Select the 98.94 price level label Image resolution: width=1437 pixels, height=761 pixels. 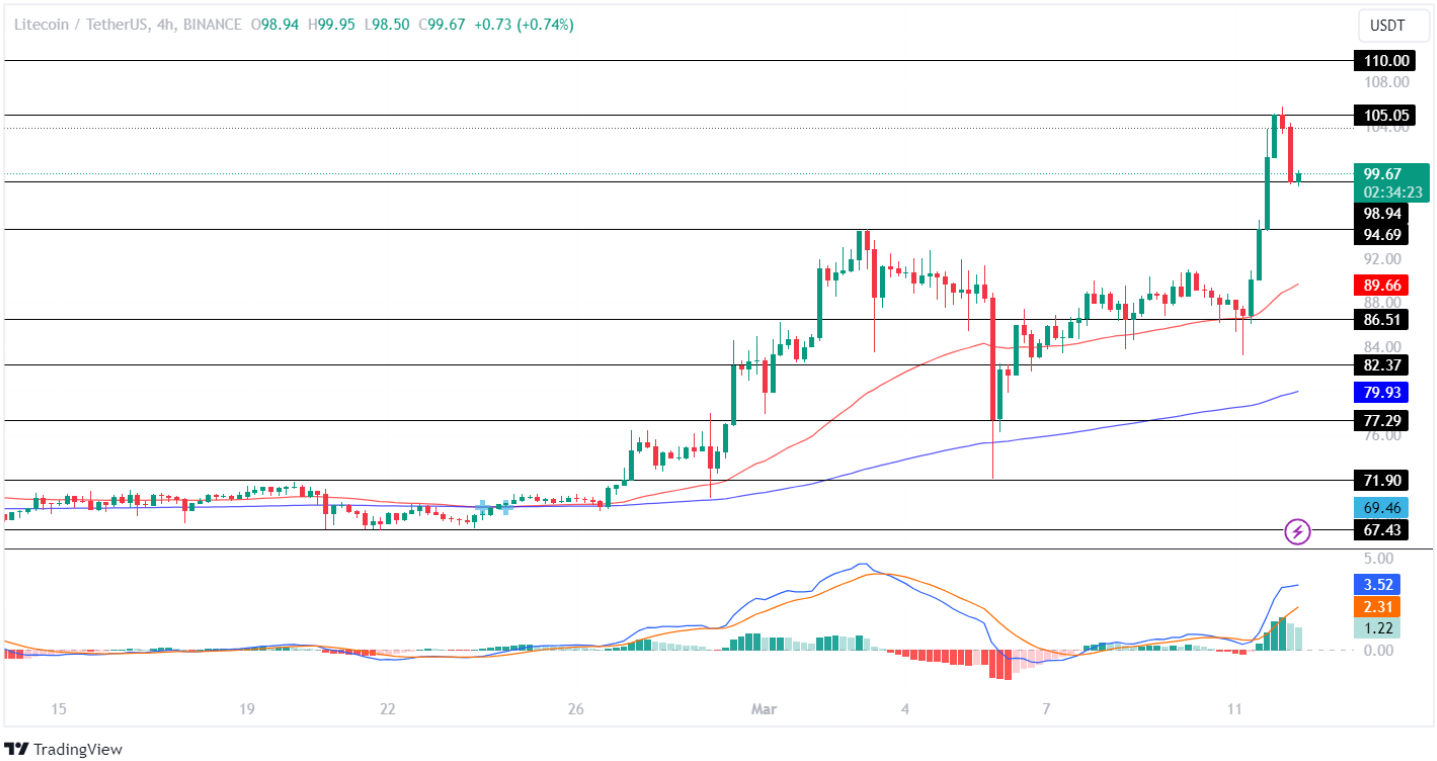(1380, 214)
